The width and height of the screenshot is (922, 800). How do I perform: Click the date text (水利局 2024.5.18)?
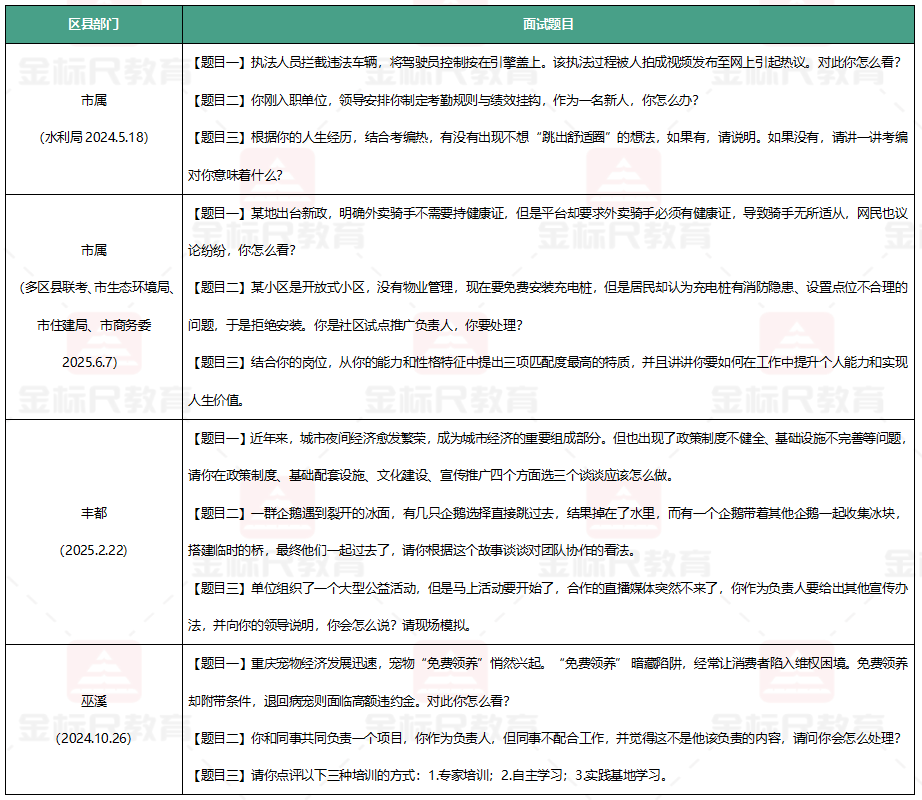point(93,138)
